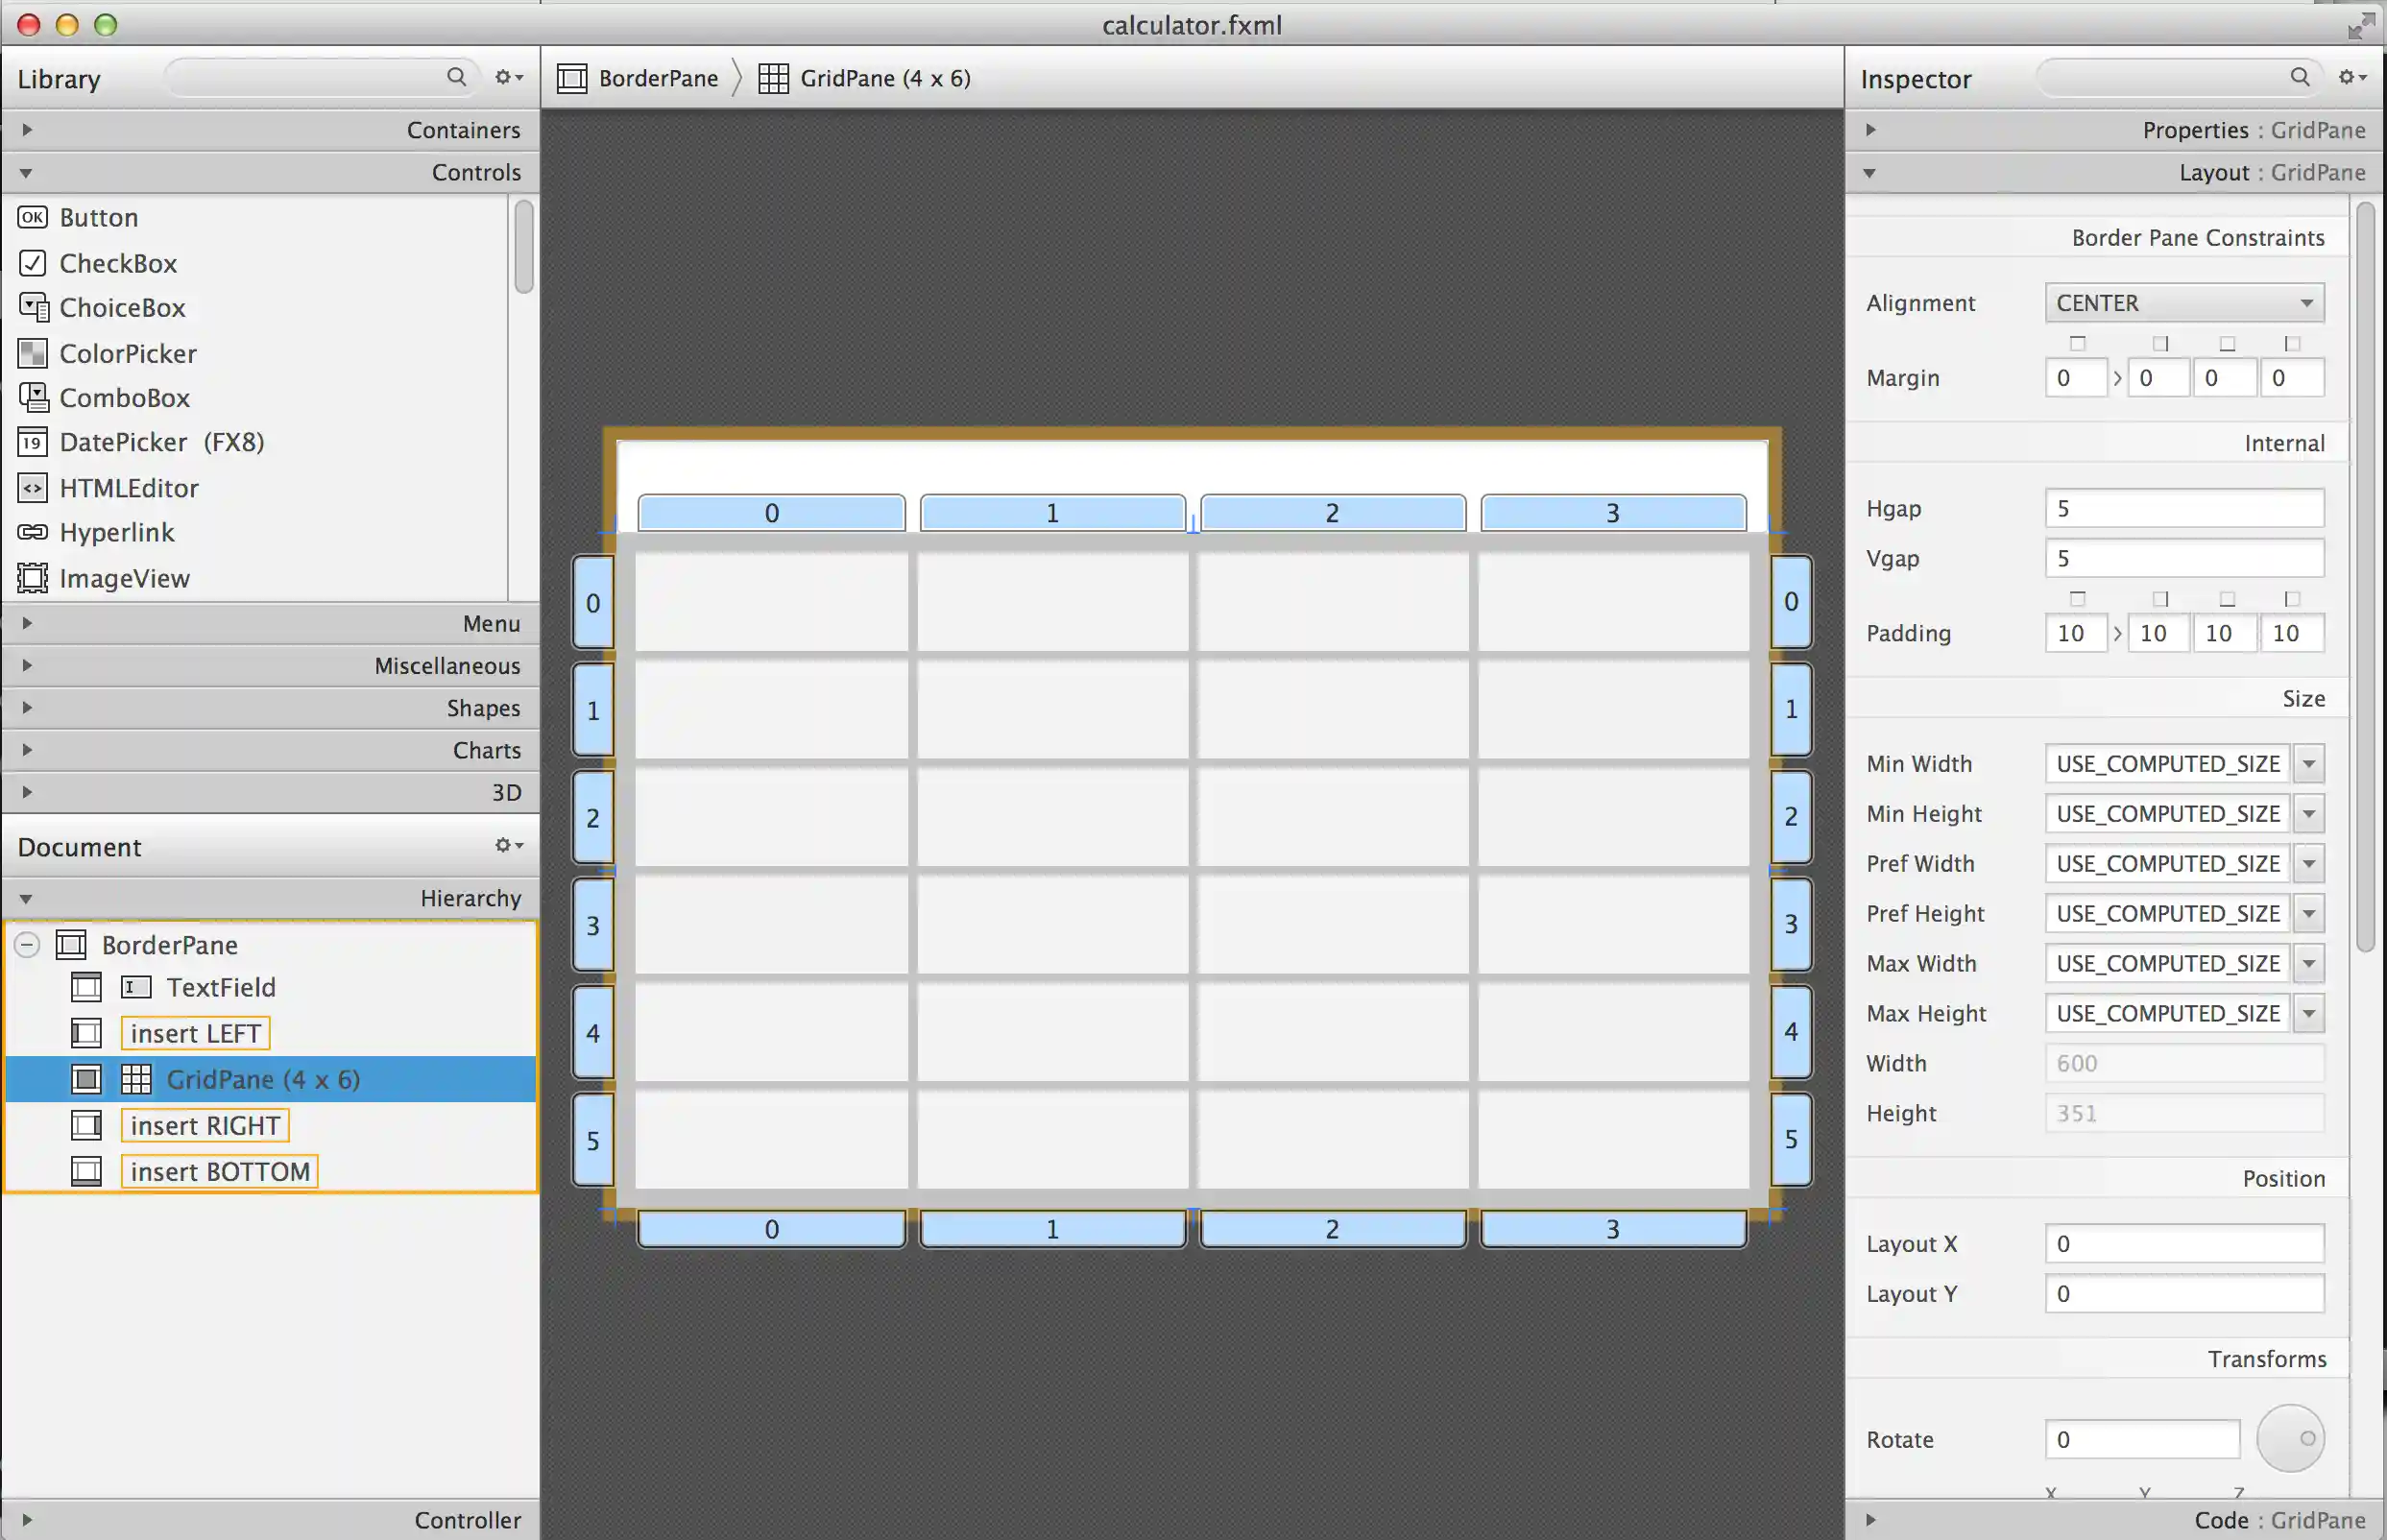Open the Alignment CENTER dropdown
The height and width of the screenshot is (1540, 2387).
[2184, 303]
